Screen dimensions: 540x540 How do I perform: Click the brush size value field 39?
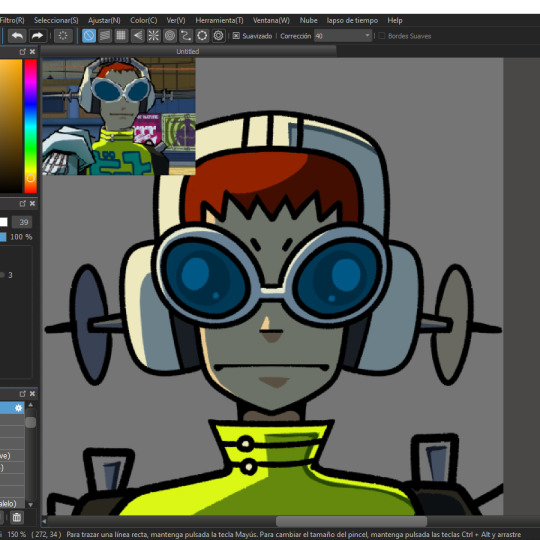[22, 222]
